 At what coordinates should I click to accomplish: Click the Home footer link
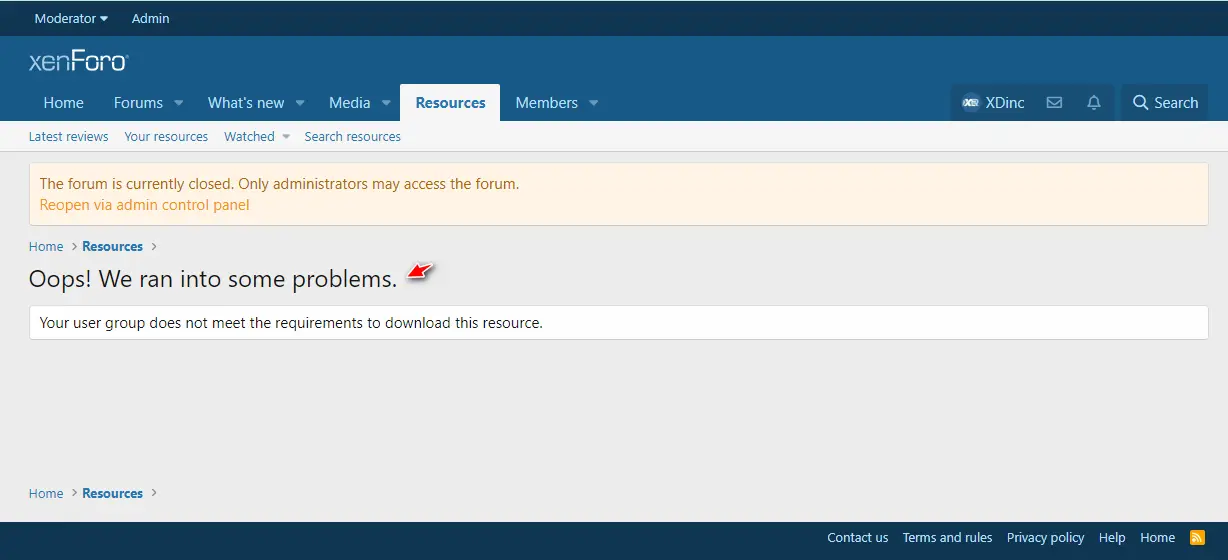click(x=1158, y=537)
